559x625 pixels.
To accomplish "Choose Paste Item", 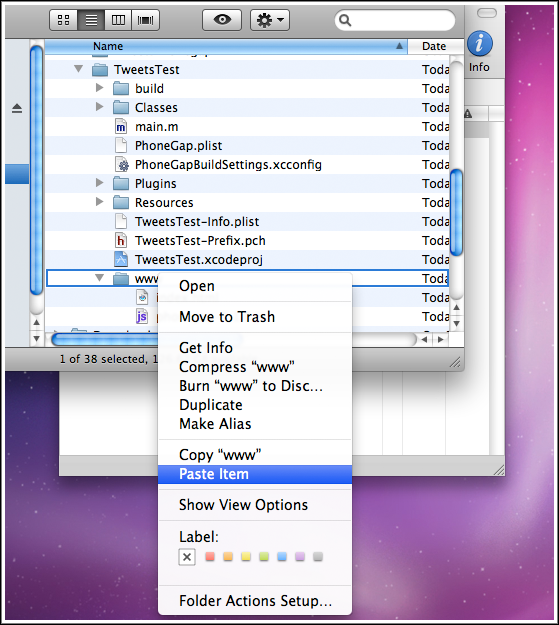I will point(255,474).
